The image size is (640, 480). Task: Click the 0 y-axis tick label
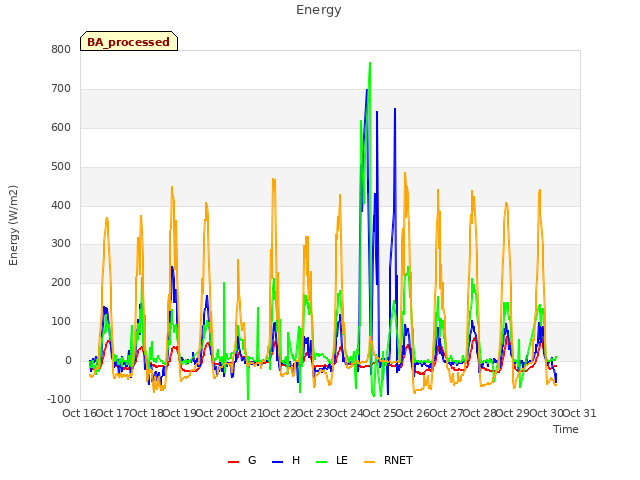pos(68,361)
